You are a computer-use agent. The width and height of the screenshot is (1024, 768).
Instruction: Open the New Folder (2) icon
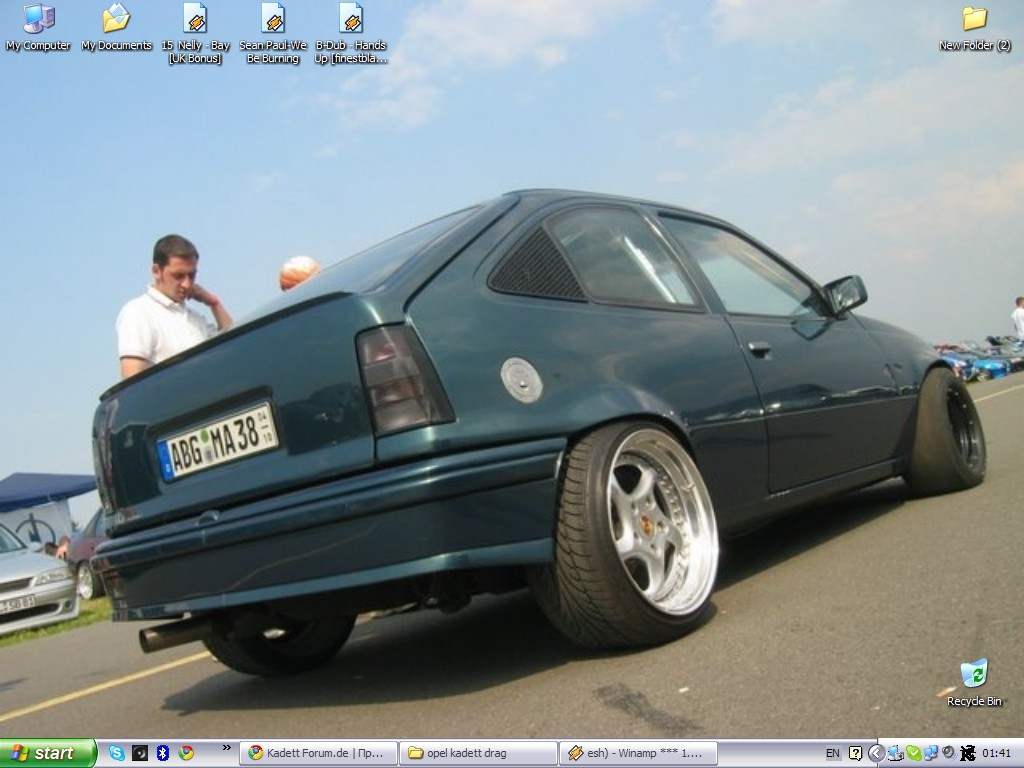(974, 19)
